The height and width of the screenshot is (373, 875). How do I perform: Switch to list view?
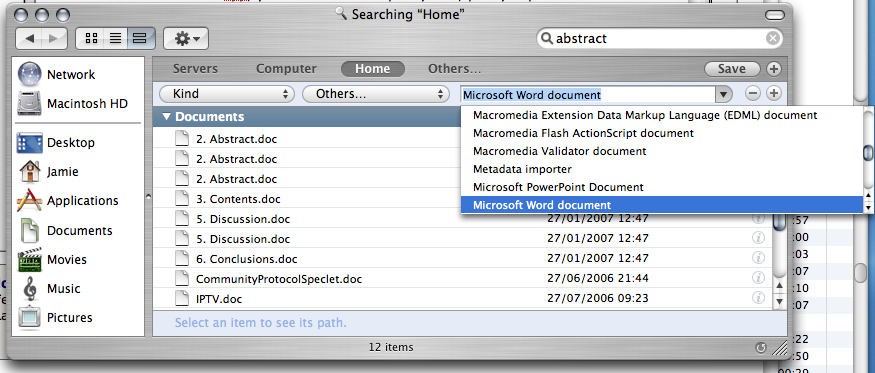point(116,39)
